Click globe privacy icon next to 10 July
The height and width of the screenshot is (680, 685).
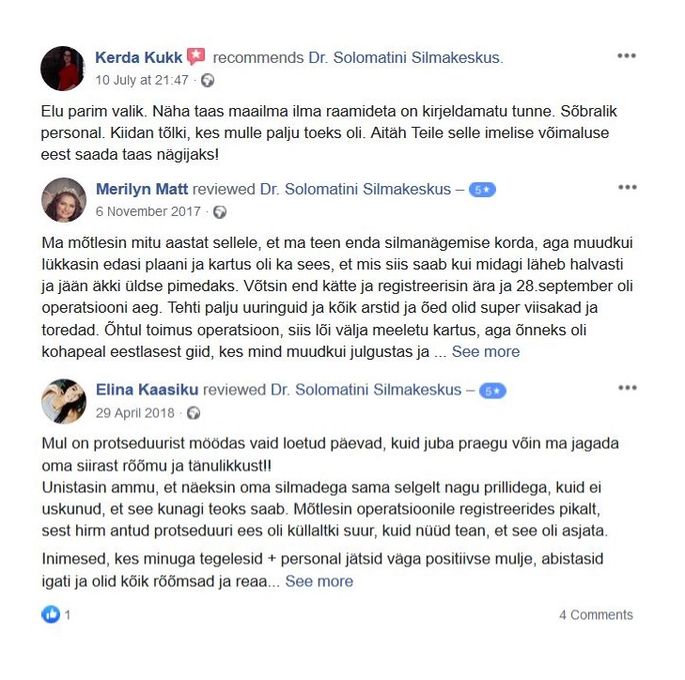[x=208, y=80]
